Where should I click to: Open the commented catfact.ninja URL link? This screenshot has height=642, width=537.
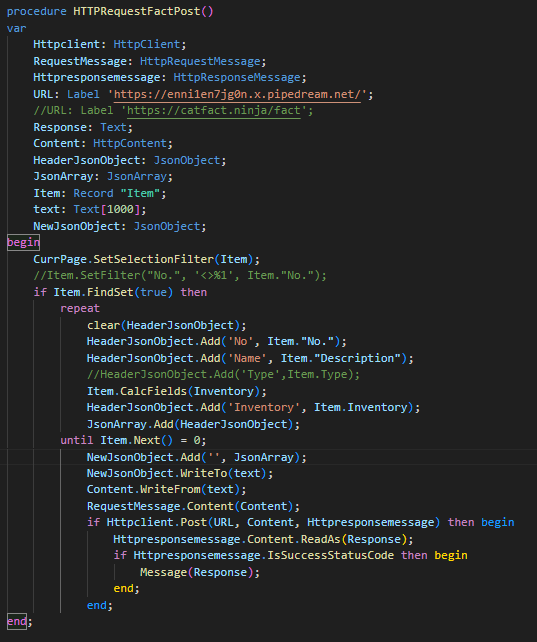coord(214,111)
